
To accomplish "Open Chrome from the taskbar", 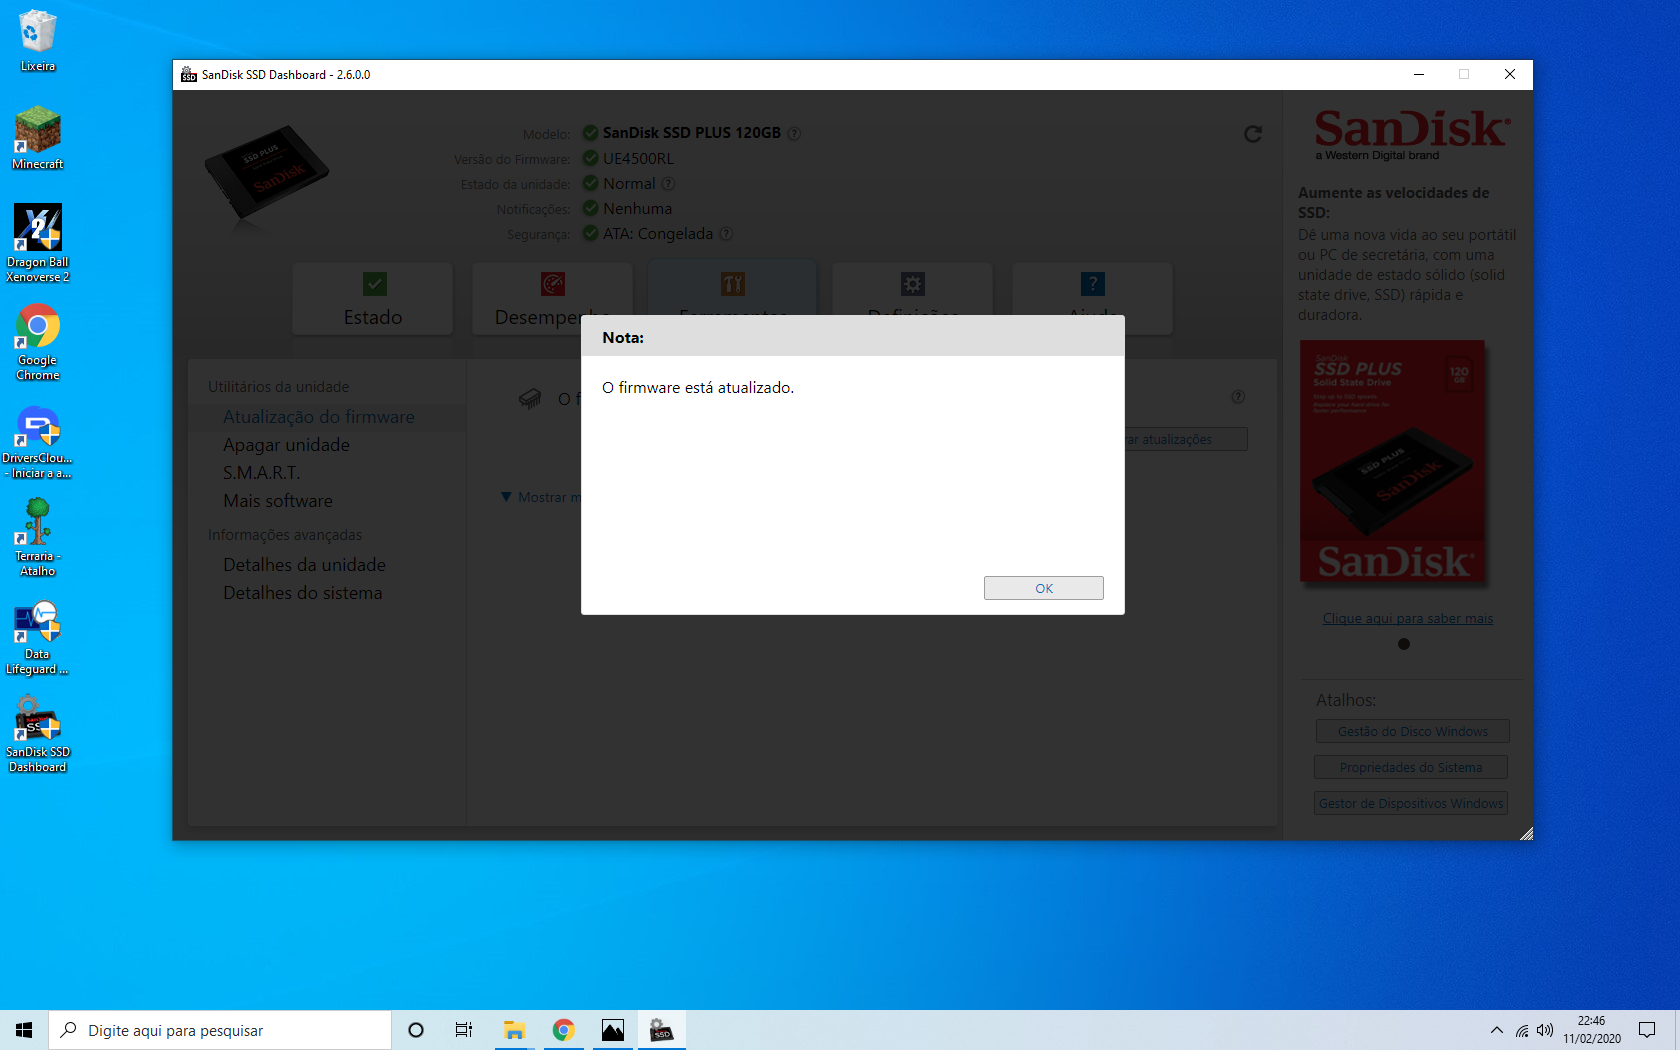I will pos(563,1030).
